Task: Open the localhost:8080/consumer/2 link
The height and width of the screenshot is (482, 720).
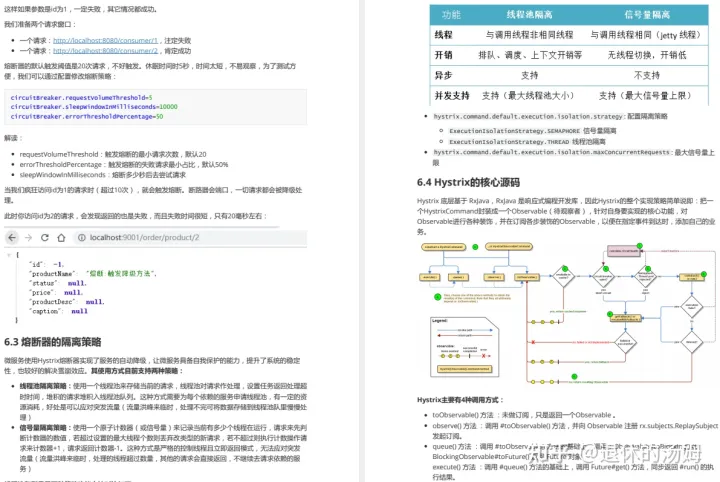Action: (105, 51)
